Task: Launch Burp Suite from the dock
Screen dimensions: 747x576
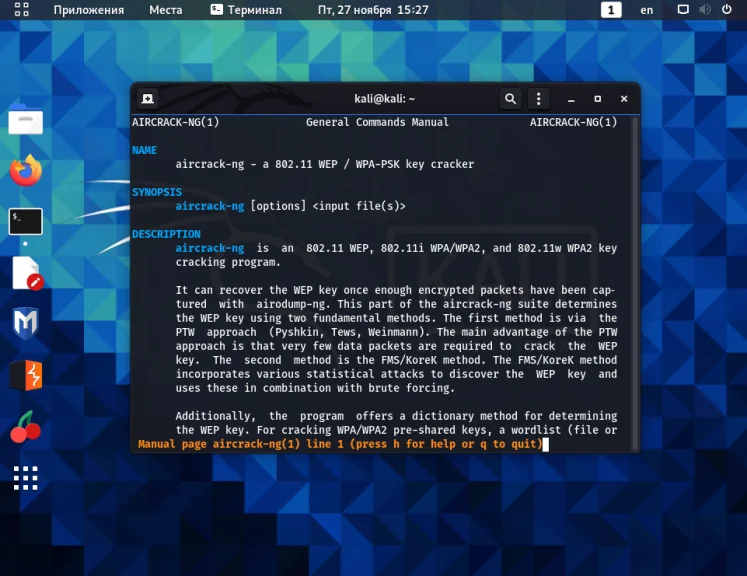Action: click(x=26, y=375)
